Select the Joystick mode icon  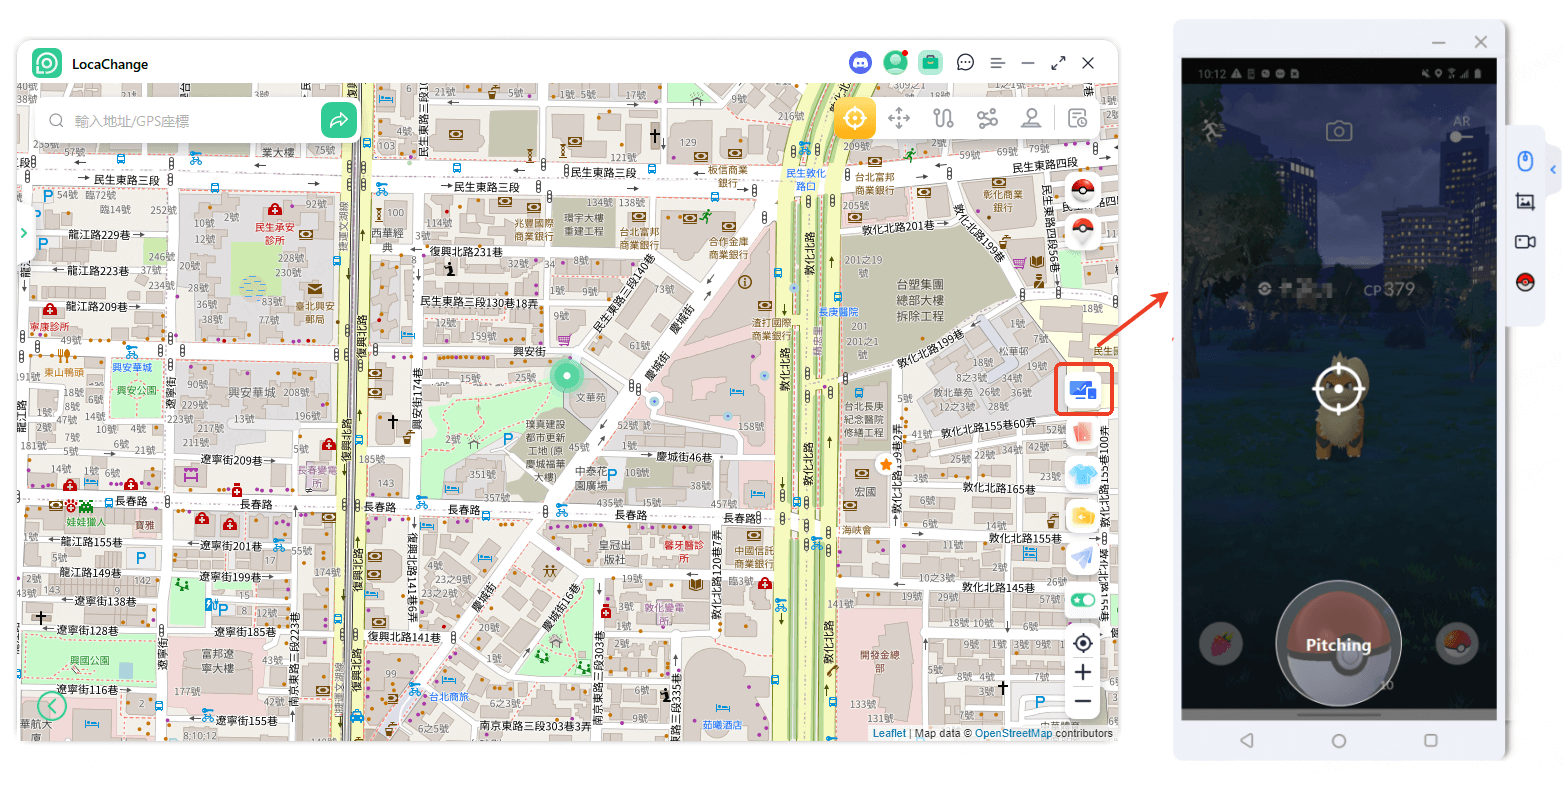point(1031,118)
